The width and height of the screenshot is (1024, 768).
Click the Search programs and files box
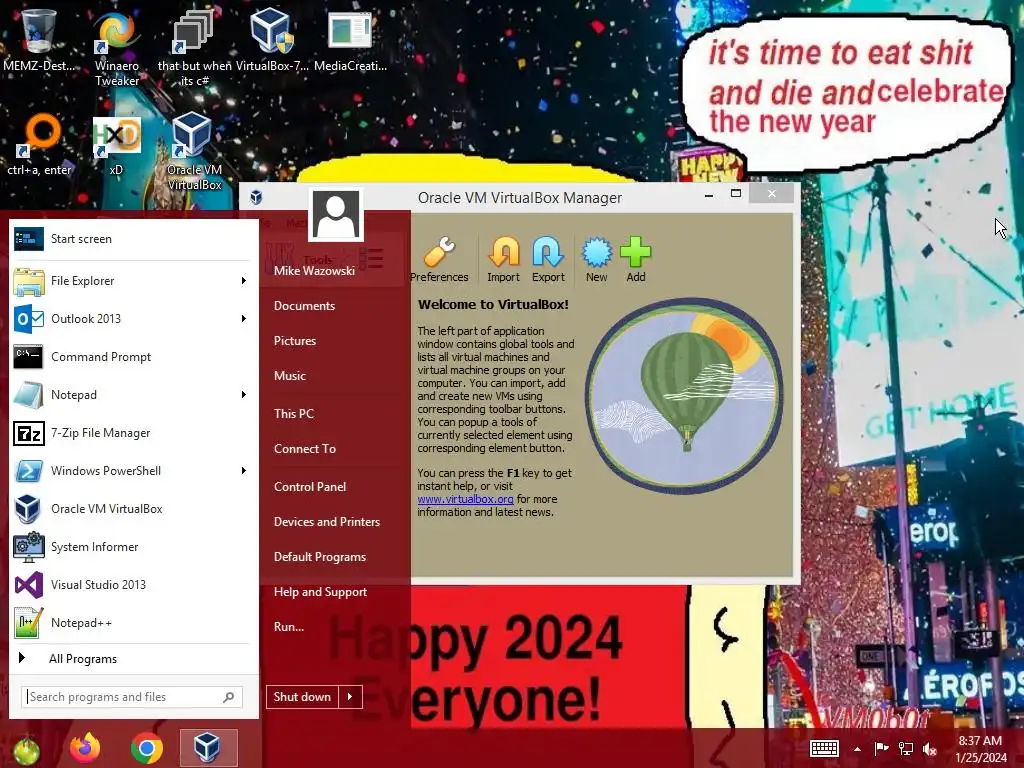[x=133, y=697]
